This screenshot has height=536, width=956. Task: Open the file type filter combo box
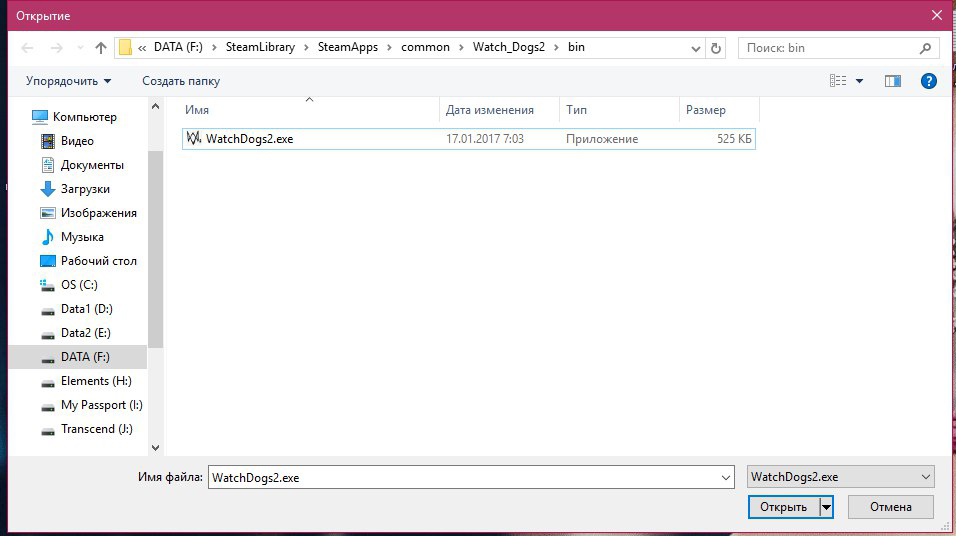[x=841, y=477]
